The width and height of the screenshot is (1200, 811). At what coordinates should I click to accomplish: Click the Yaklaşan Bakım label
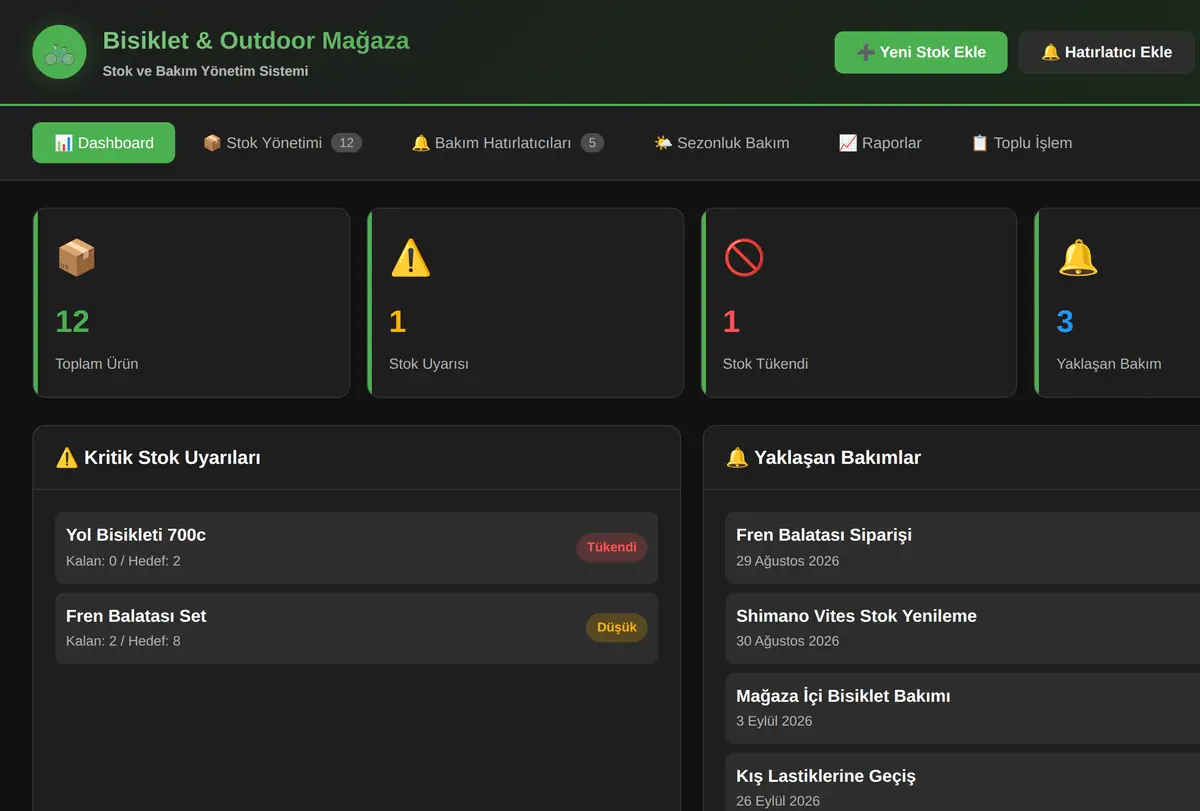click(1109, 364)
